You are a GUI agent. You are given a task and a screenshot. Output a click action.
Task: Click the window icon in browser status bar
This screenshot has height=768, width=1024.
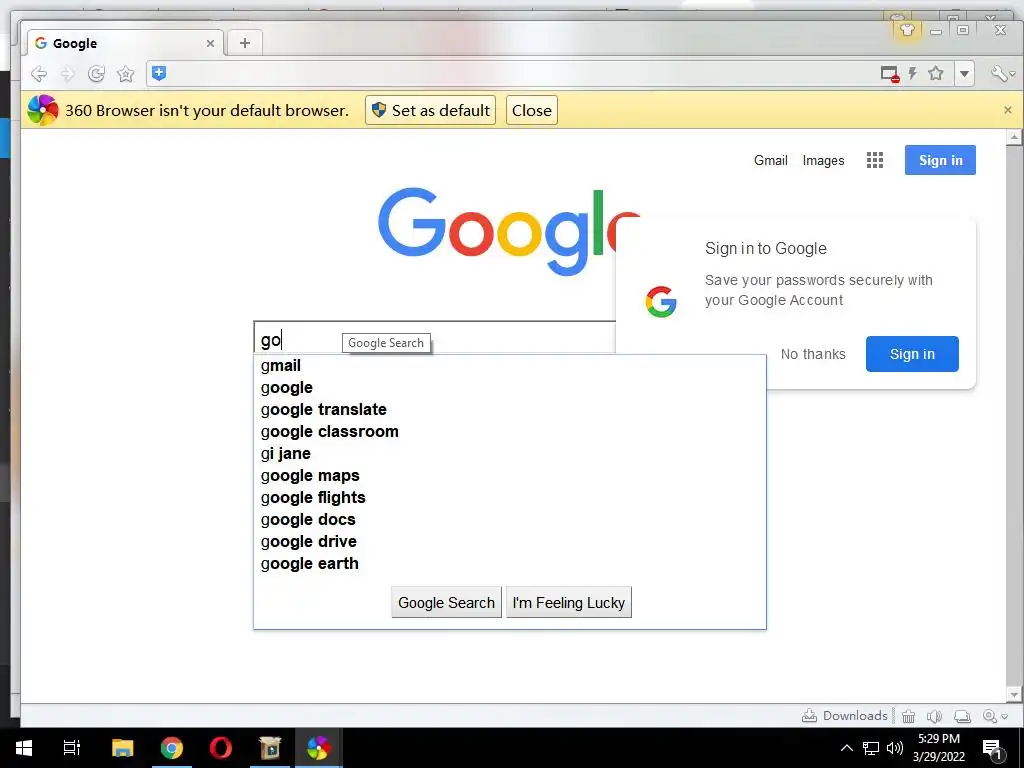(x=962, y=716)
